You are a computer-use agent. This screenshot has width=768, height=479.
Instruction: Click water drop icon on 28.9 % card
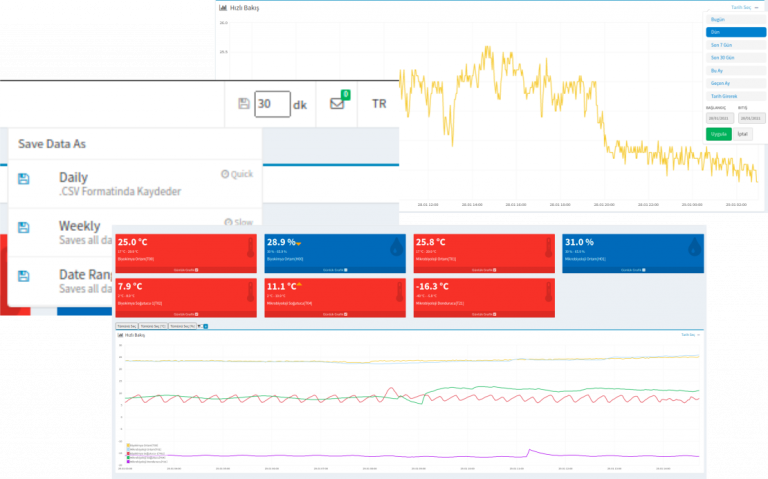pos(397,249)
